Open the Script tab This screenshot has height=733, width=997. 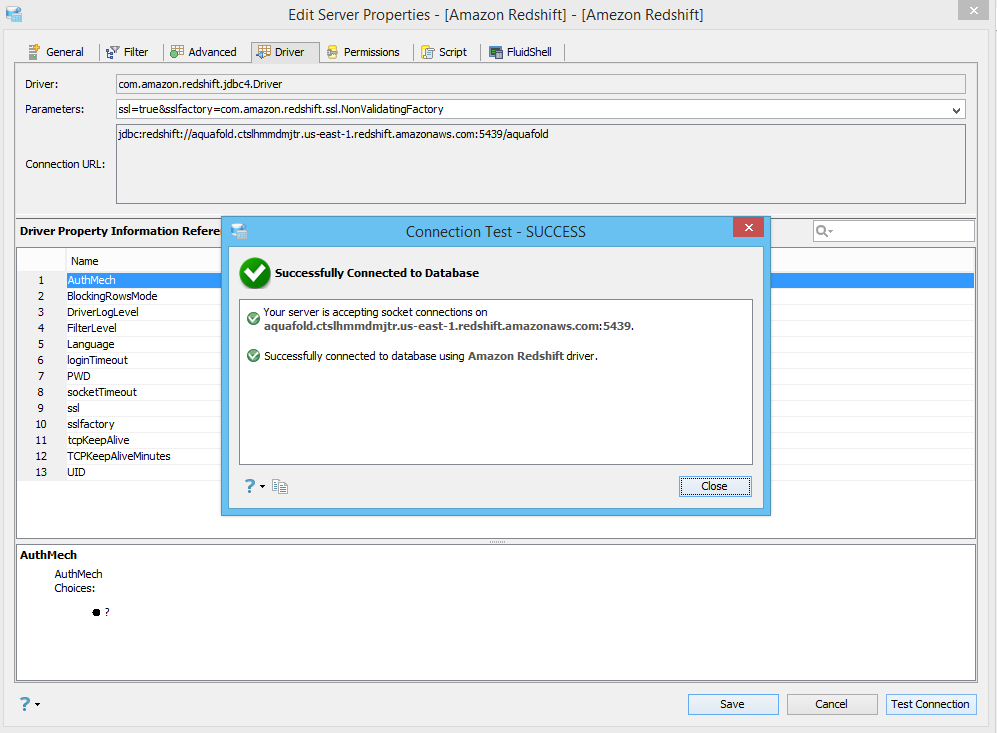click(444, 52)
